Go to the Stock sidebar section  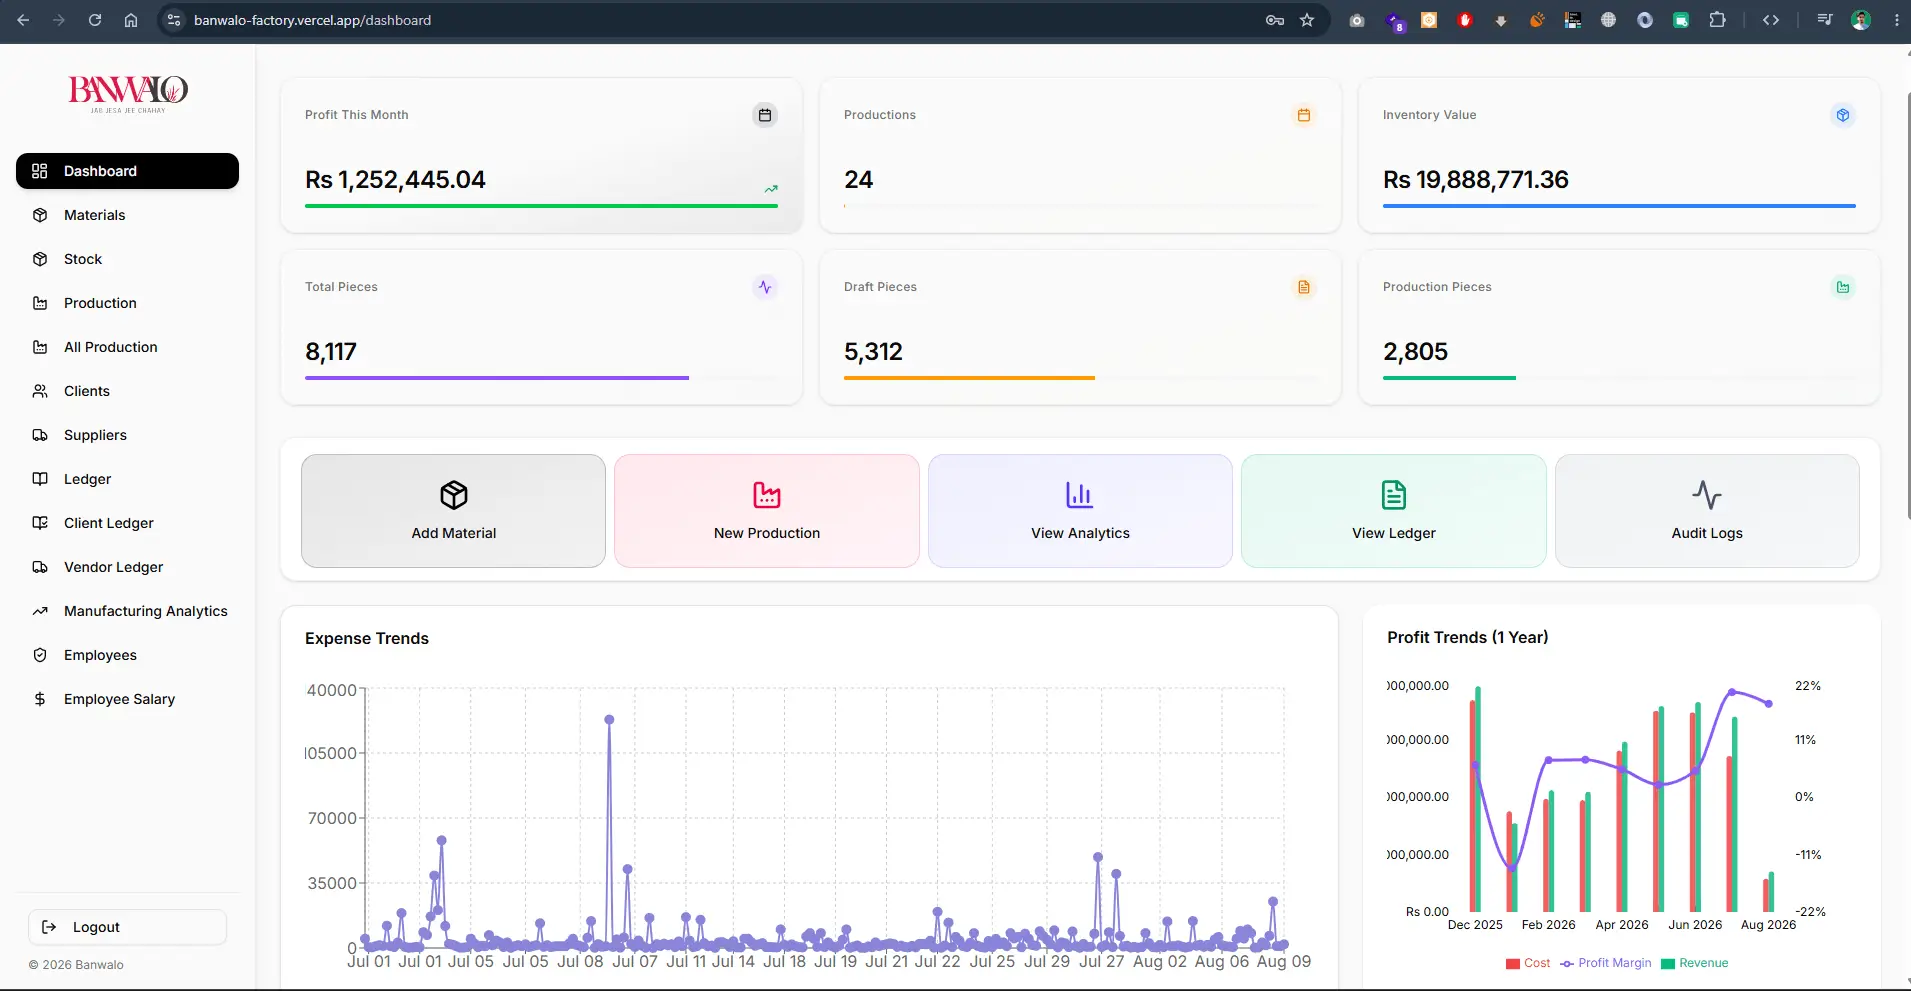(x=127, y=259)
